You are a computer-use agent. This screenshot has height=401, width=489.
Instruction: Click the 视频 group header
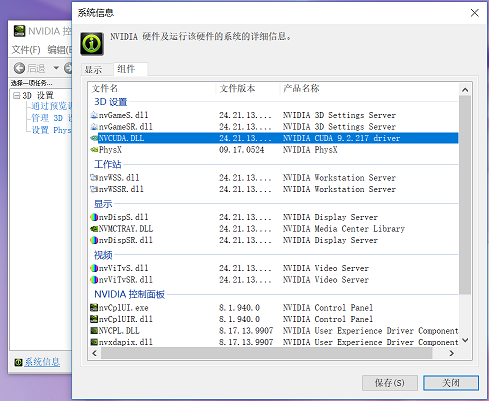click(103, 255)
